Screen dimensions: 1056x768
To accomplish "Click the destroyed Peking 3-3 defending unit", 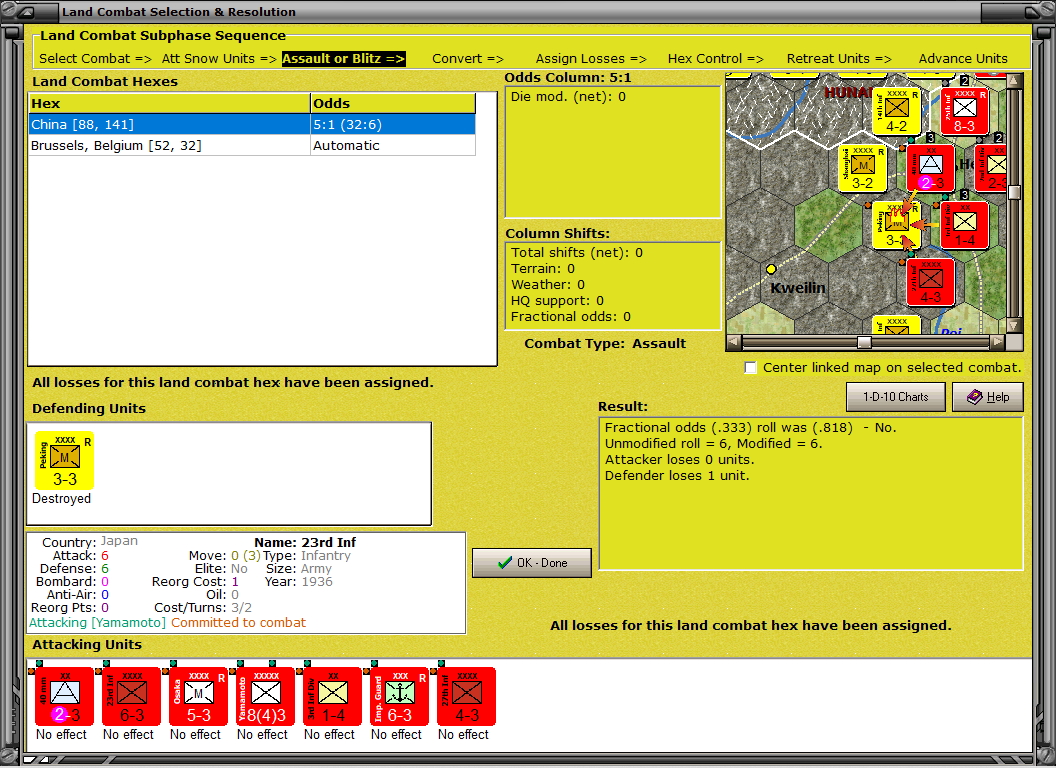I will [65, 461].
